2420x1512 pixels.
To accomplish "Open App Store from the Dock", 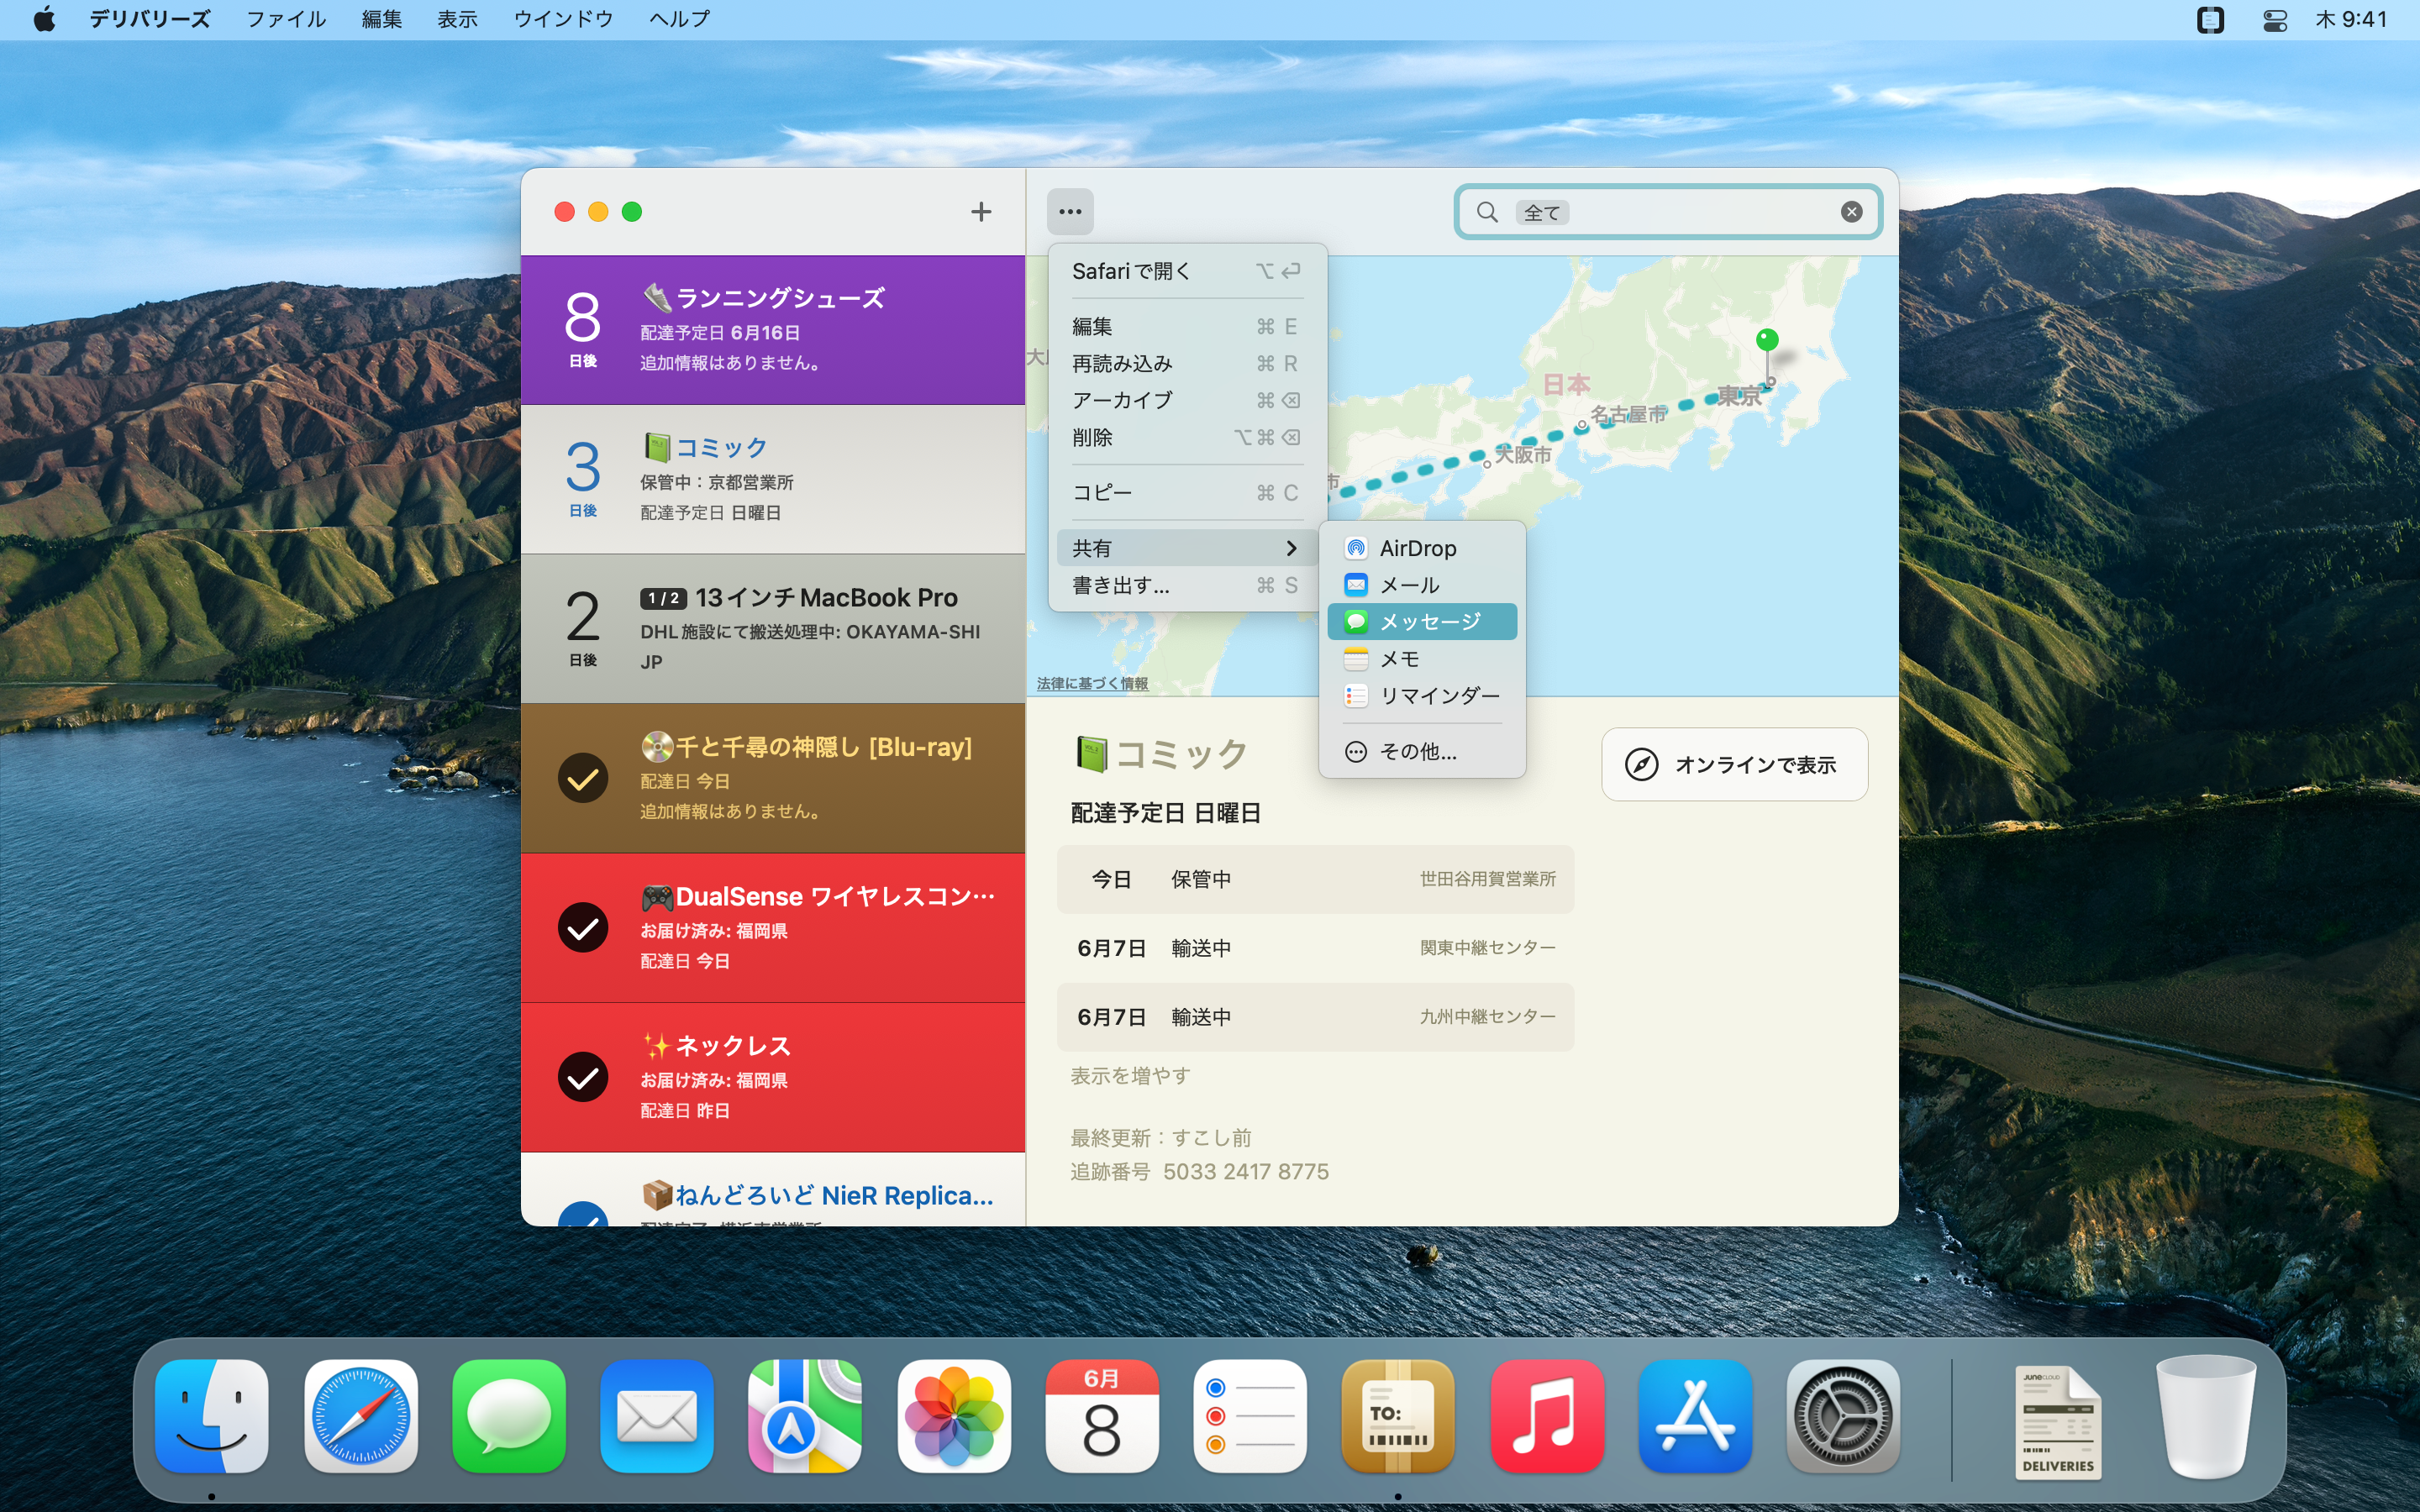I will click(x=1695, y=1416).
